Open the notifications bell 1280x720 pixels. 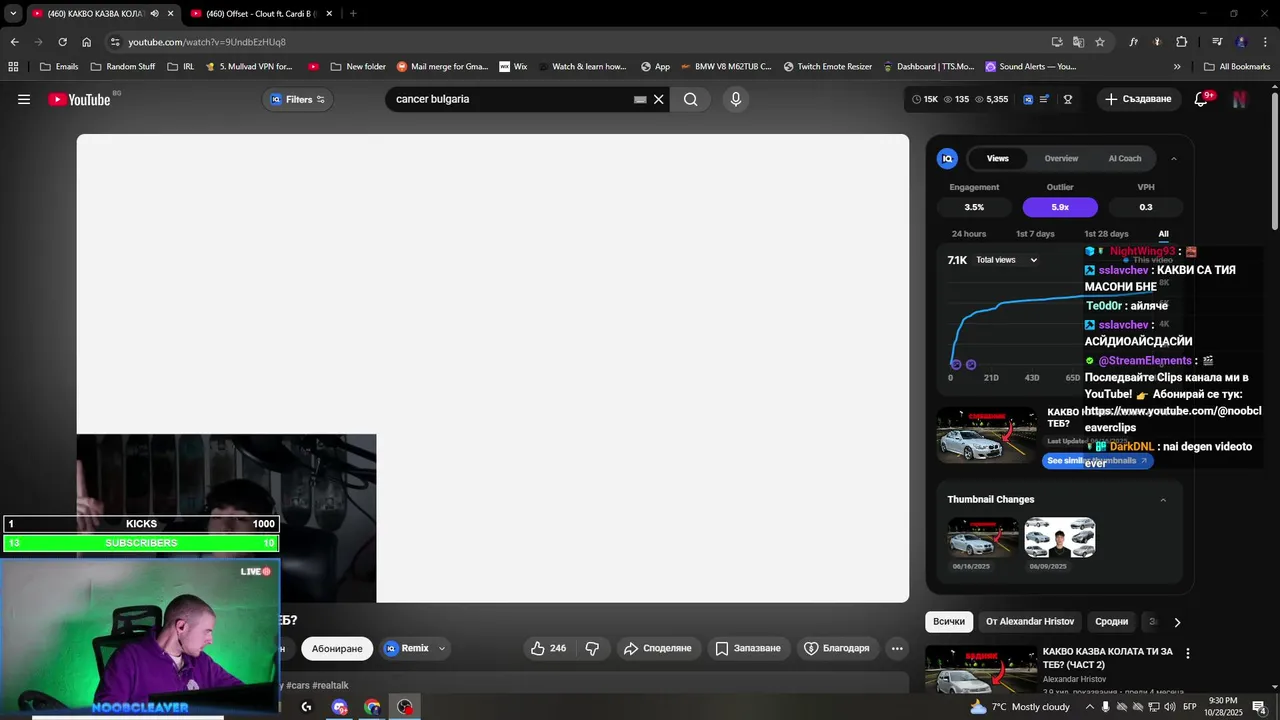tap(1202, 99)
